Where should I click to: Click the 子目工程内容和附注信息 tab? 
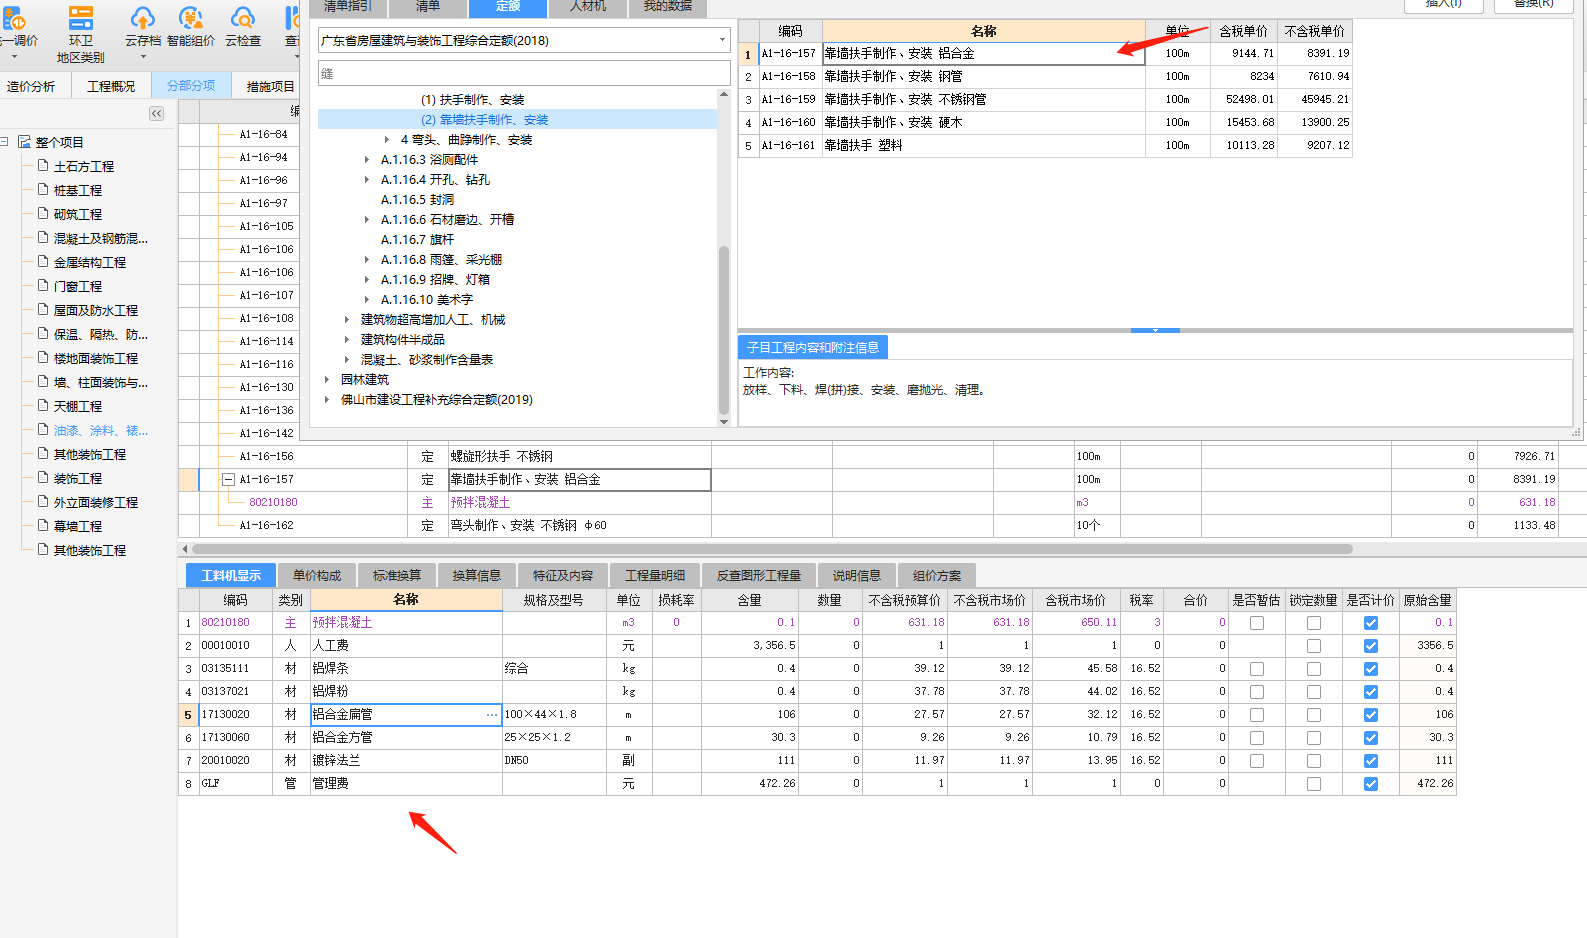[x=812, y=347]
